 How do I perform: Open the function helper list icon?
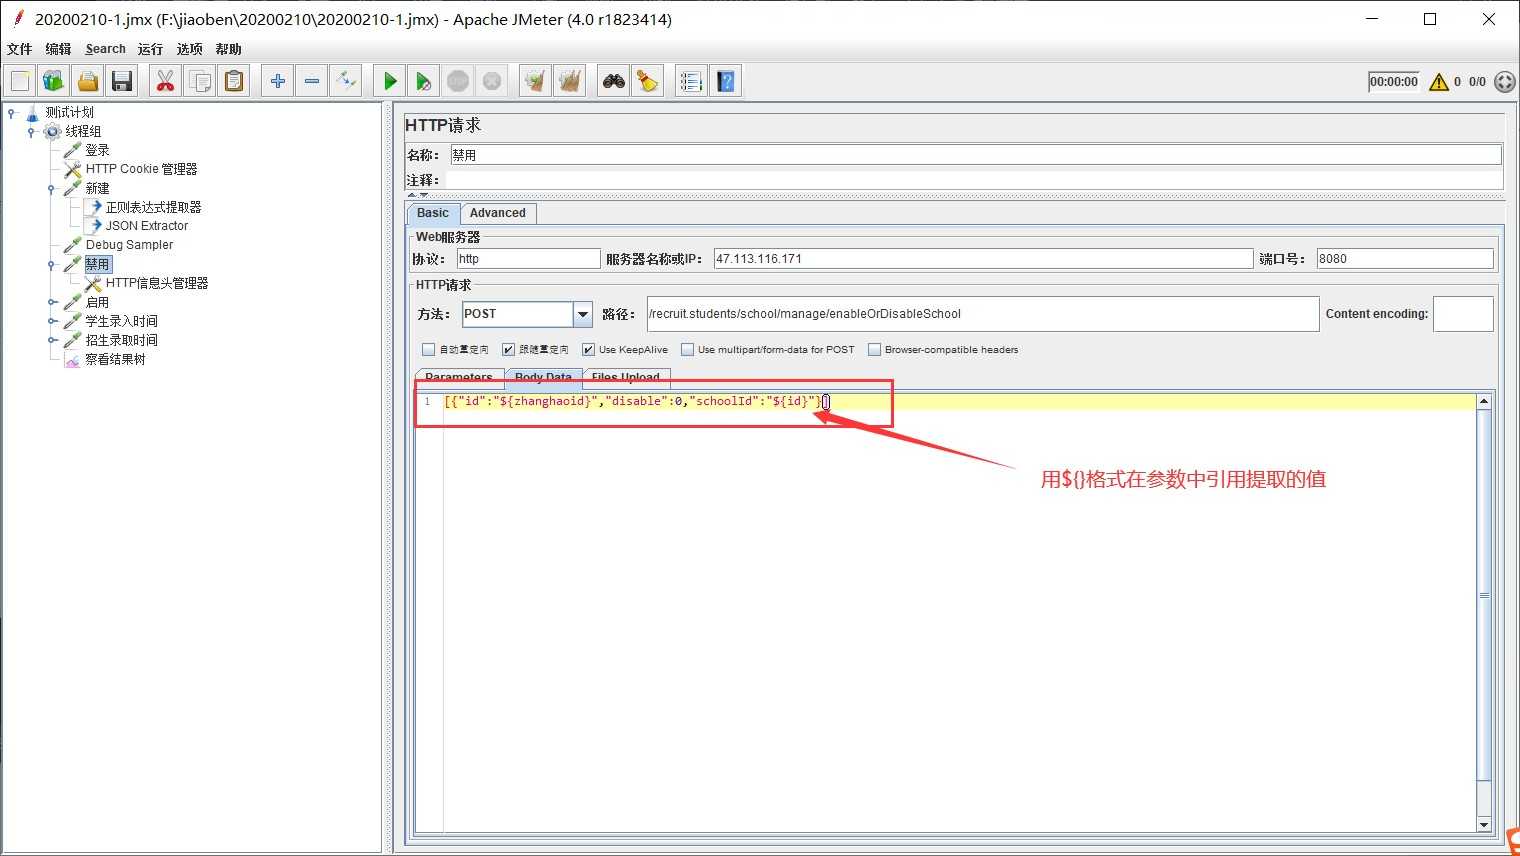[691, 81]
